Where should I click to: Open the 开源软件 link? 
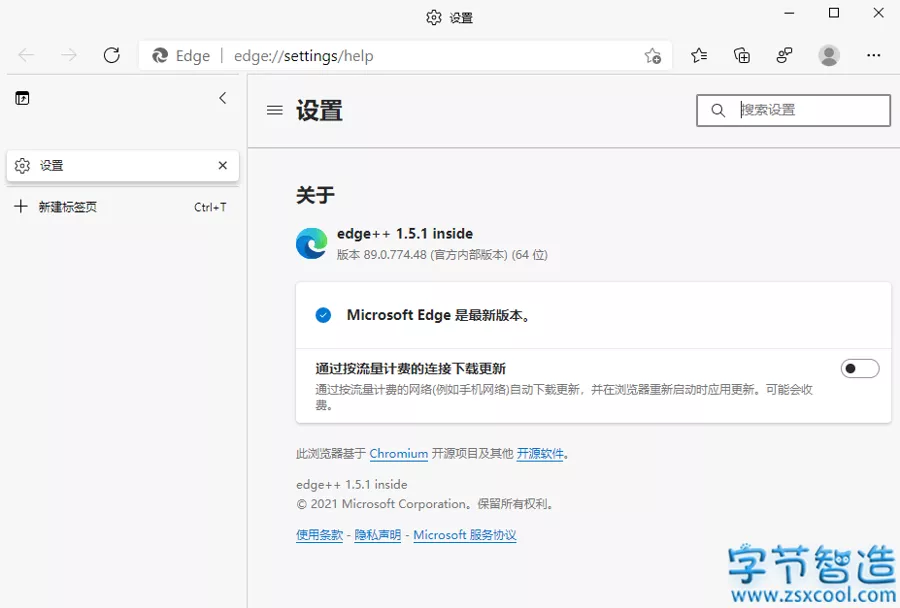[540, 454]
